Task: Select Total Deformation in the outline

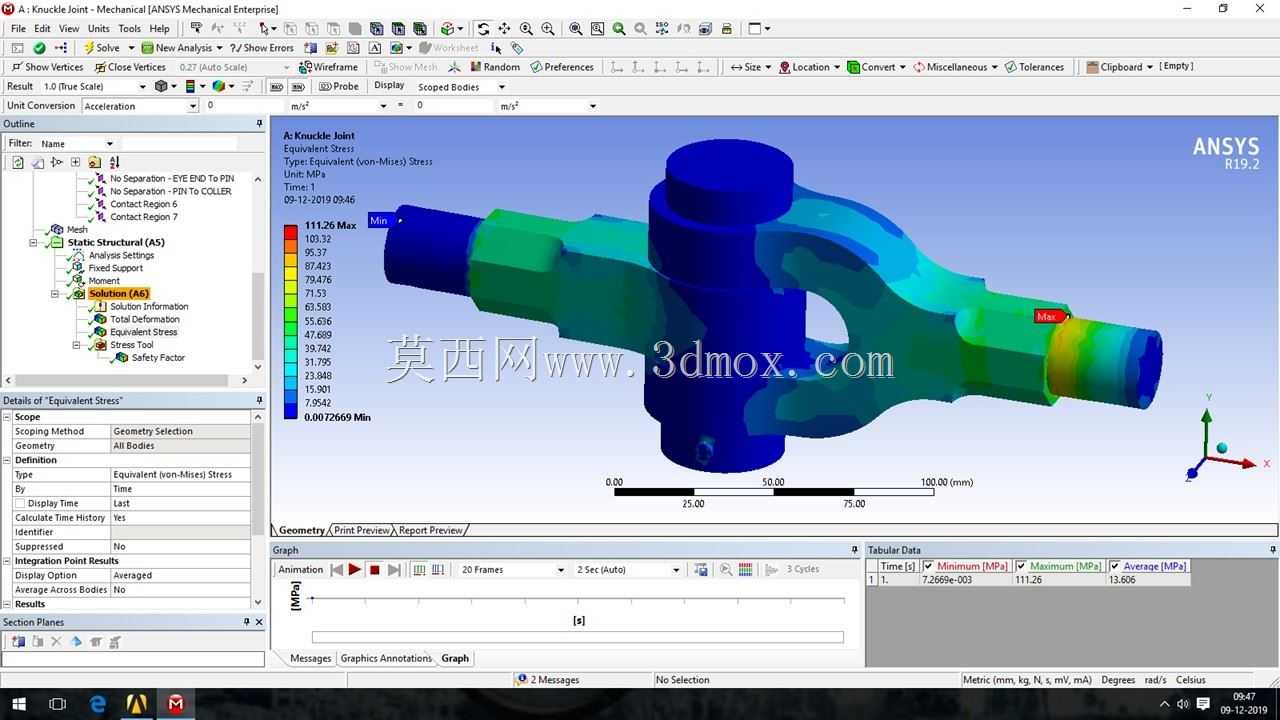Action: point(145,320)
